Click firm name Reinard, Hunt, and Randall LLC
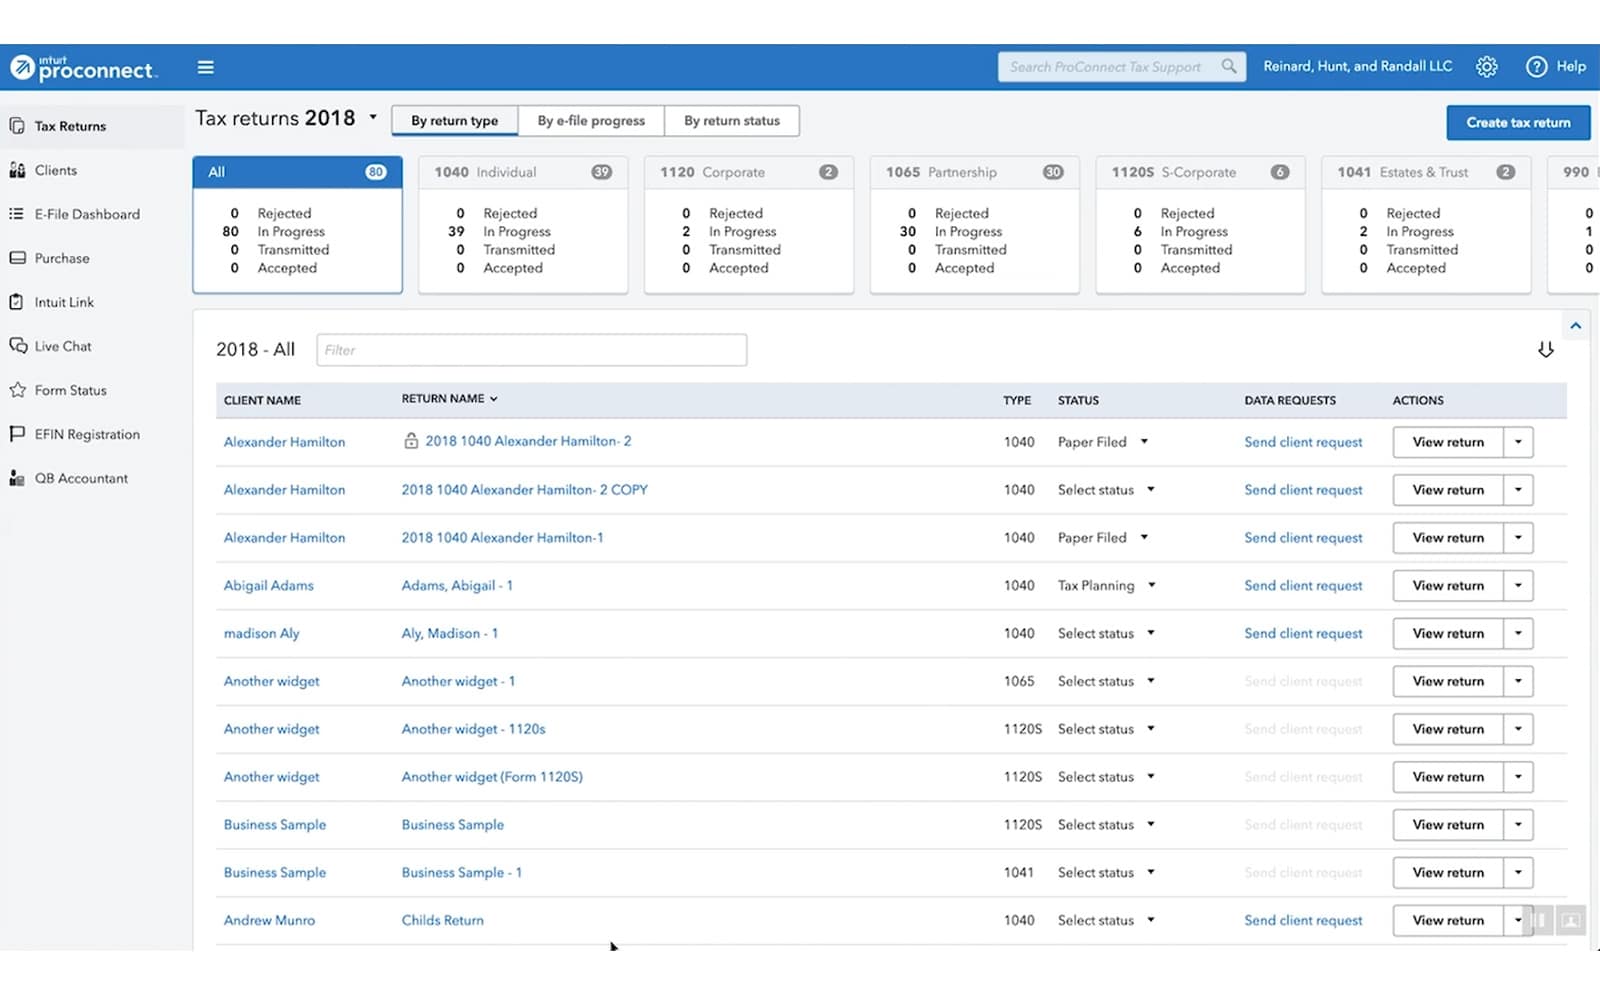Screen dimensions: 1600x995 [x=1357, y=66]
